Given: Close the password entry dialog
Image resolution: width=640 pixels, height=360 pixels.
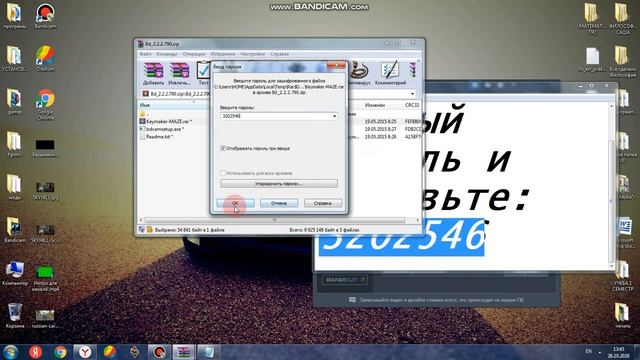Looking at the screenshot, I should coord(336,66).
